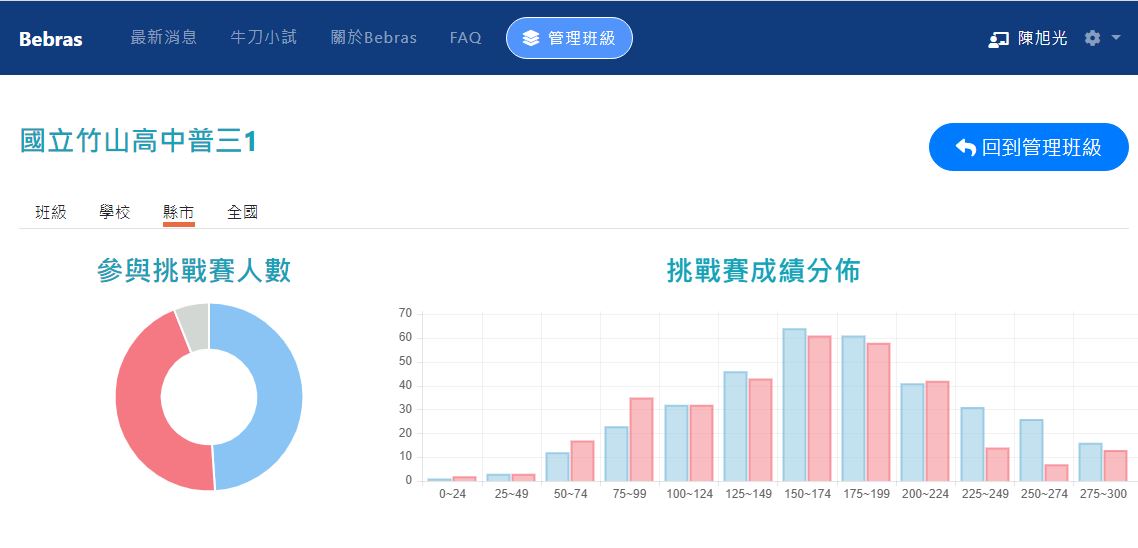Click the red bar for 150~174
The height and width of the screenshot is (548, 1138).
pyautogui.click(x=819, y=409)
